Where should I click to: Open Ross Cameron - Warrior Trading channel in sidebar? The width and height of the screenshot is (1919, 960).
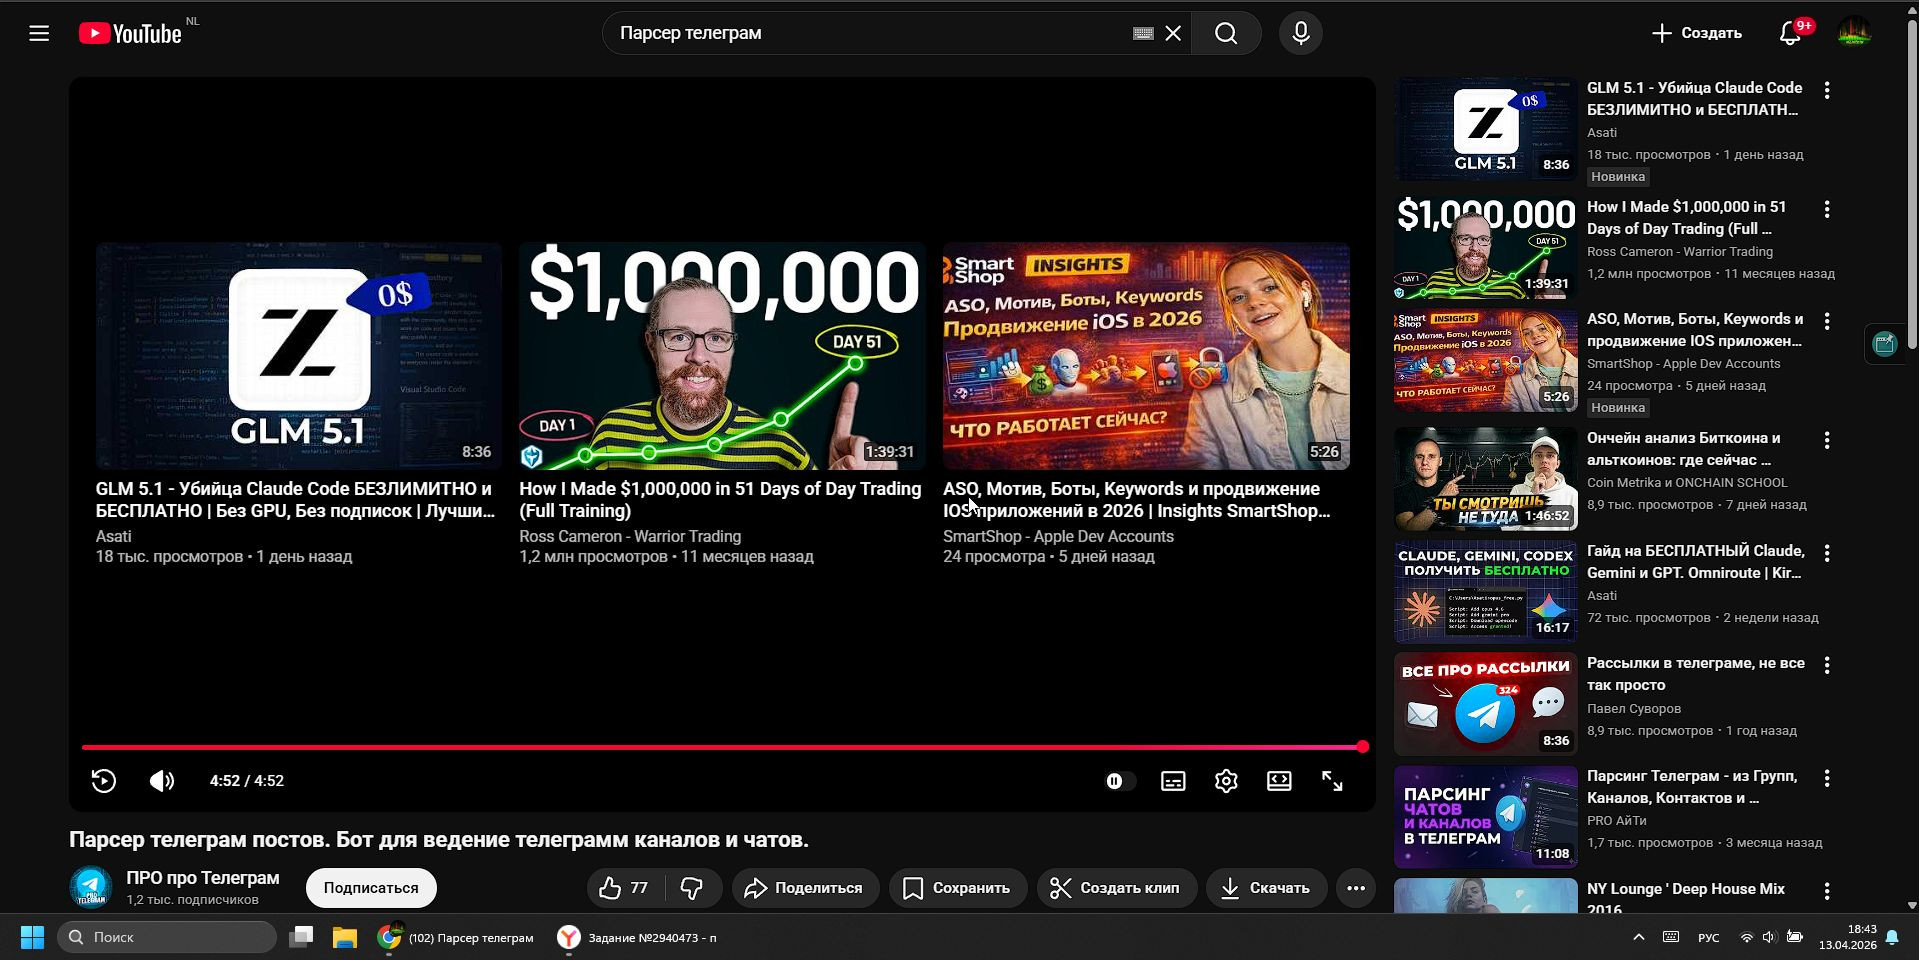(1680, 252)
